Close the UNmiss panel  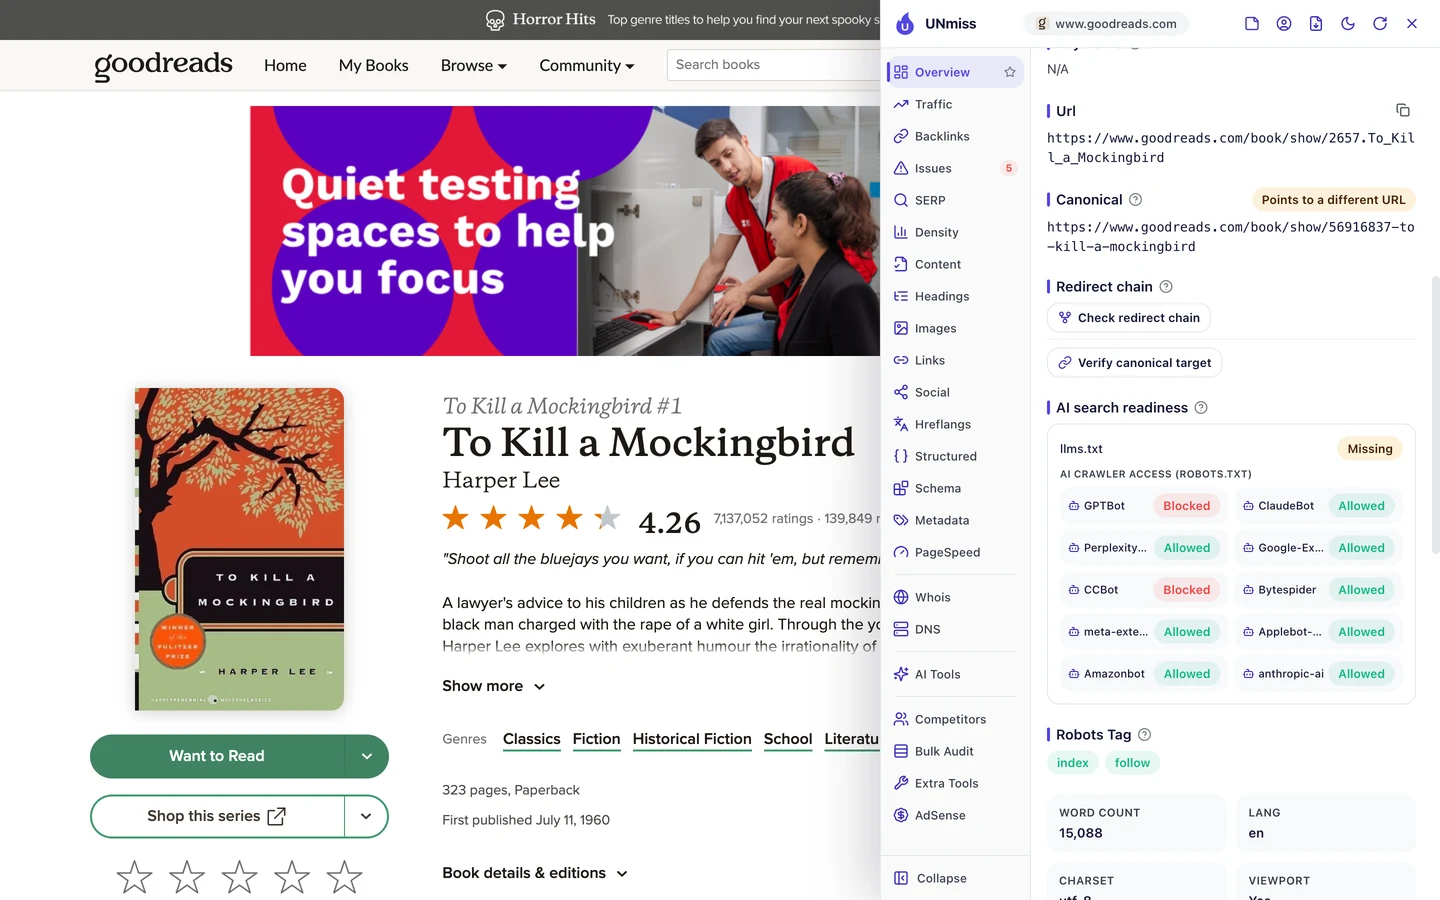[x=1412, y=24]
